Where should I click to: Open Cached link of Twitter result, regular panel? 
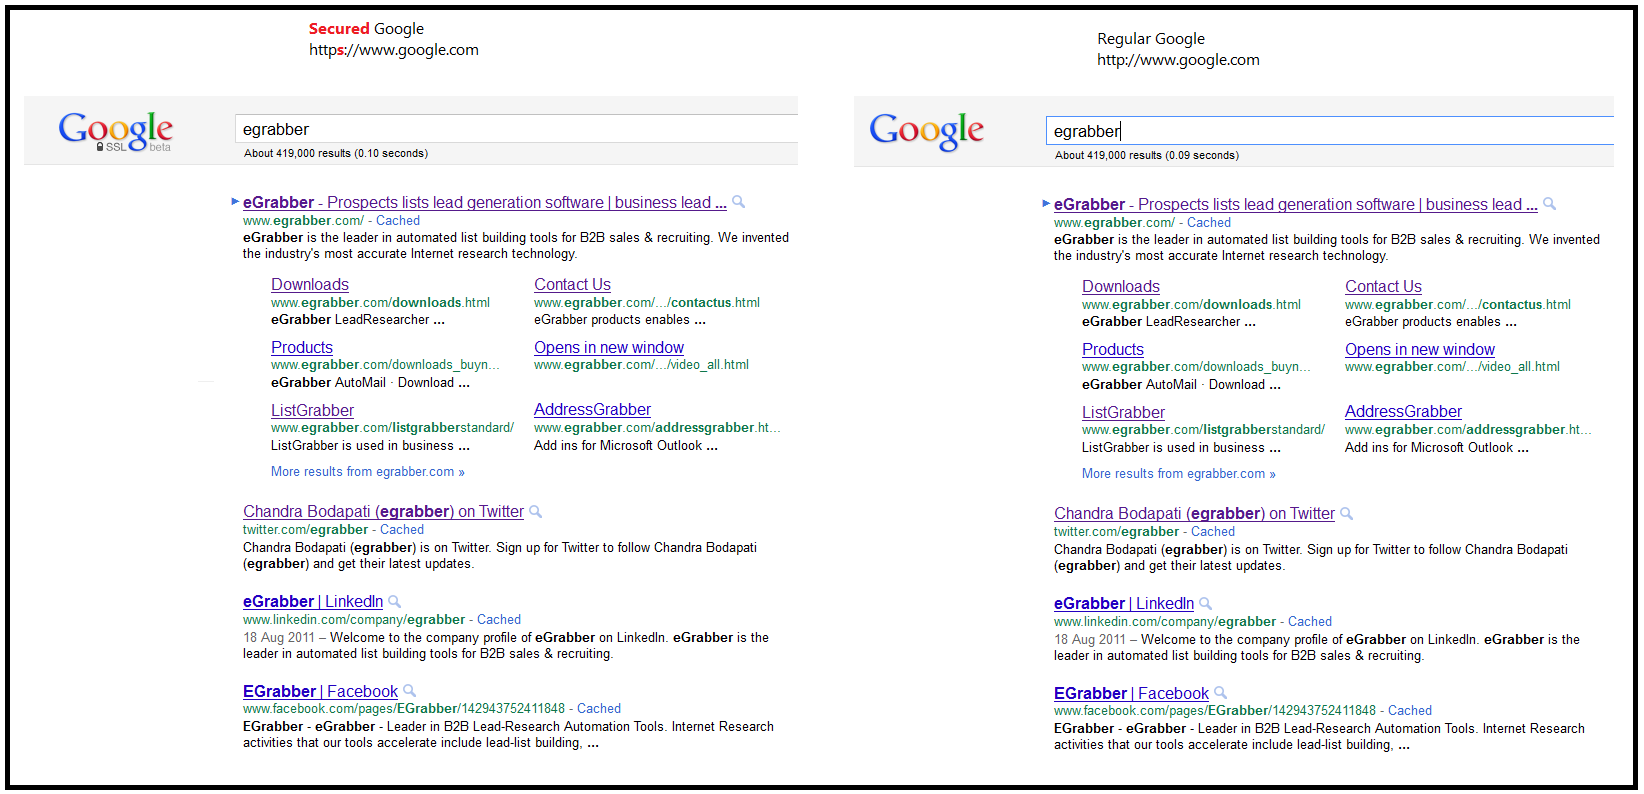click(1213, 532)
